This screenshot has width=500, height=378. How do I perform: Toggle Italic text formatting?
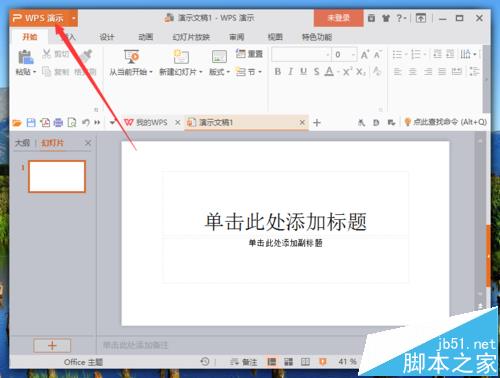coord(290,71)
